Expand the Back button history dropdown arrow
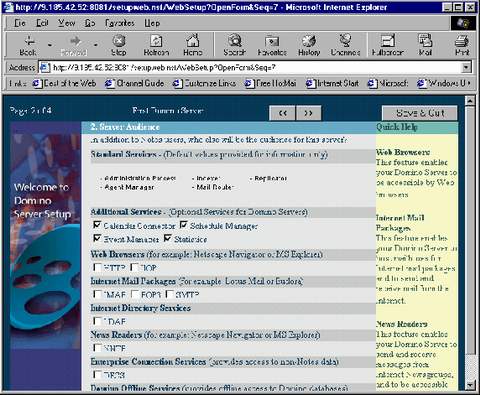This screenshot has width=480, height=395. pos(50,45)
